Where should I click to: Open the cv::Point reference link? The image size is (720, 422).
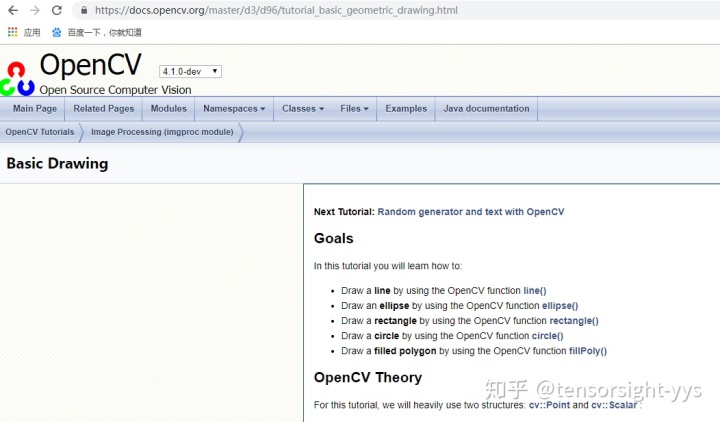tap(549, 405)
